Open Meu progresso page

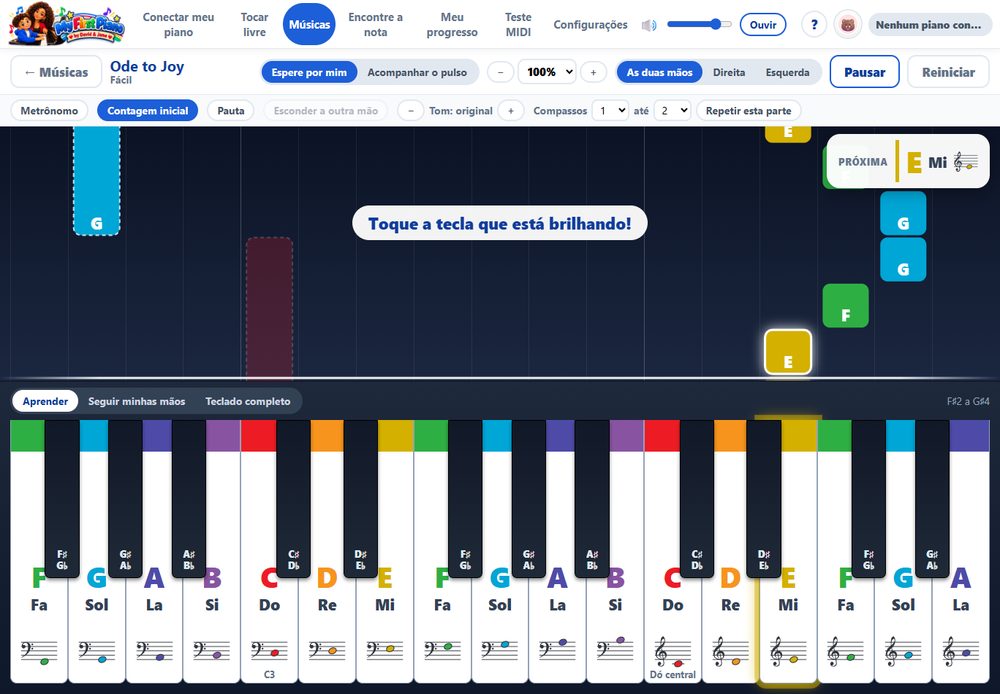pyautogui.click(x=452, y=24)
